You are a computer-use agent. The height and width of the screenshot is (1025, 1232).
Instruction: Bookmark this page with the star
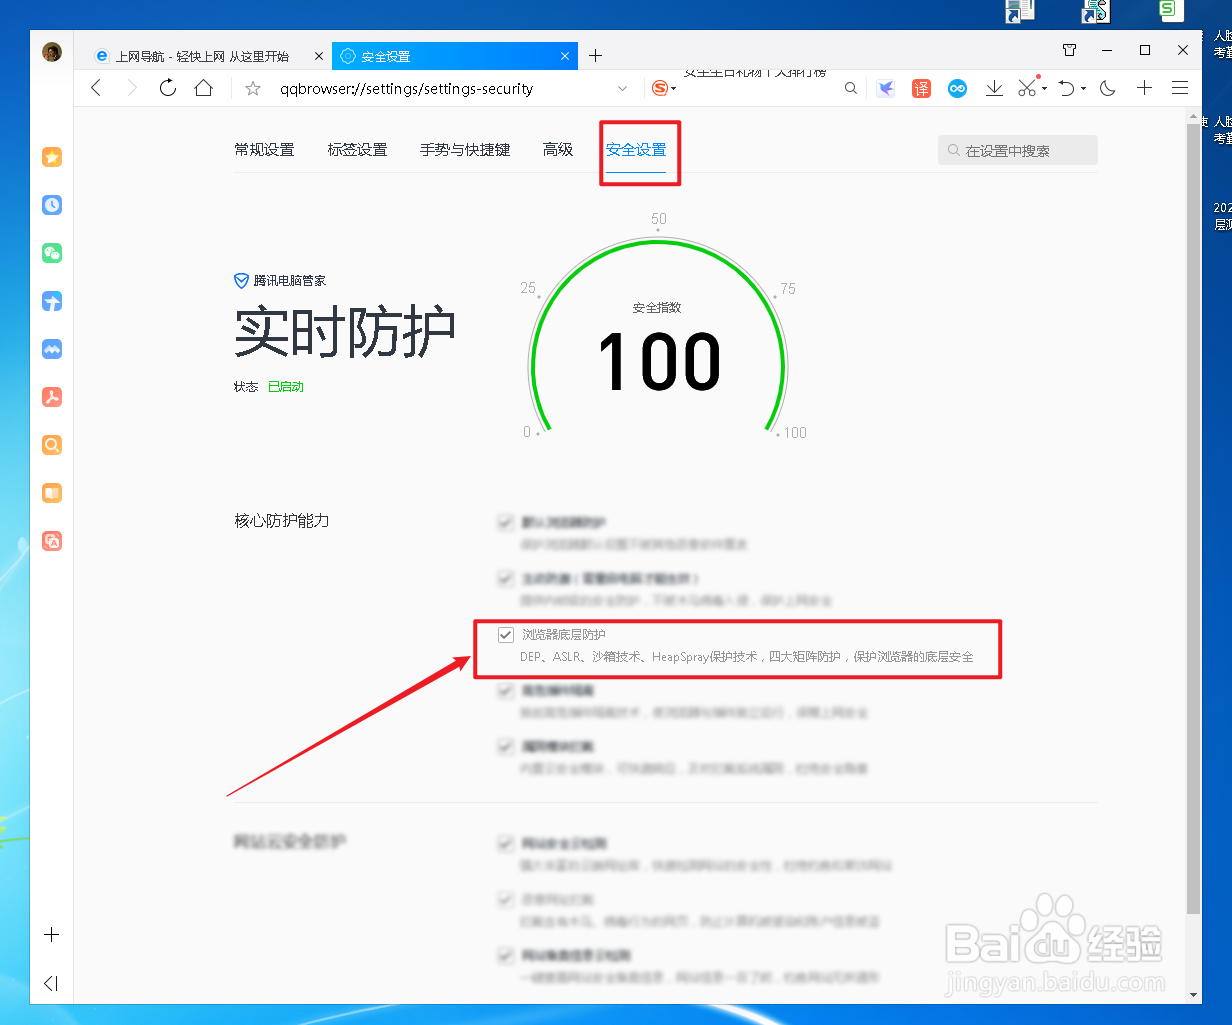(x=253, y=88)
